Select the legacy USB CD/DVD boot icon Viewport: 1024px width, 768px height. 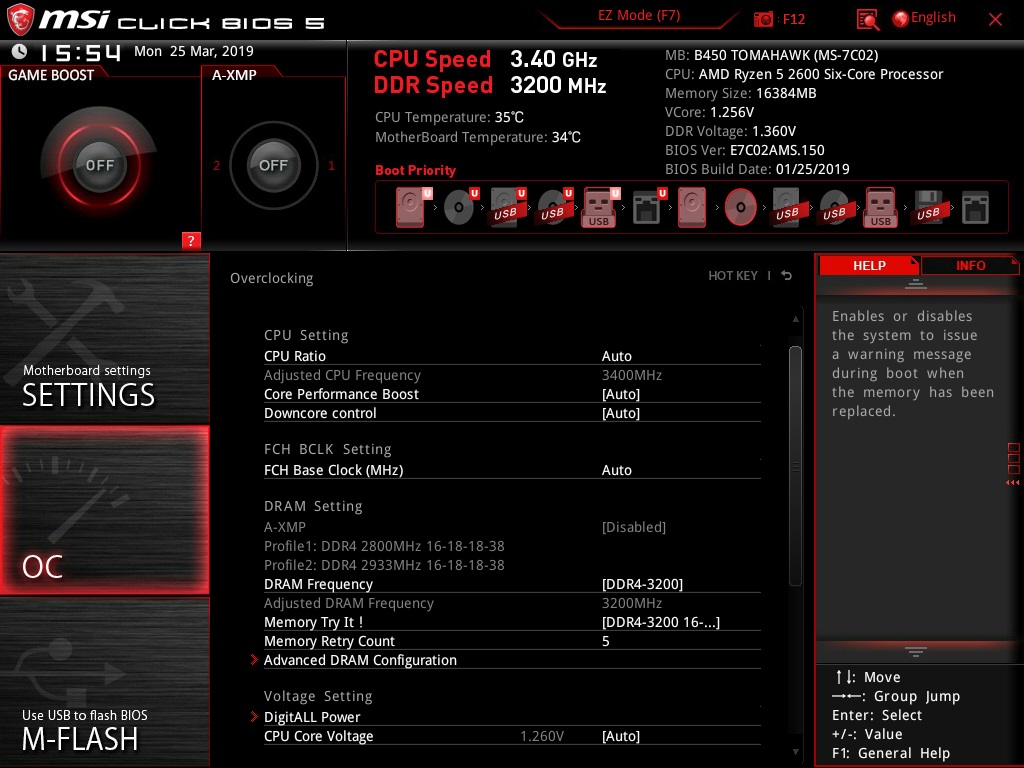835,207
